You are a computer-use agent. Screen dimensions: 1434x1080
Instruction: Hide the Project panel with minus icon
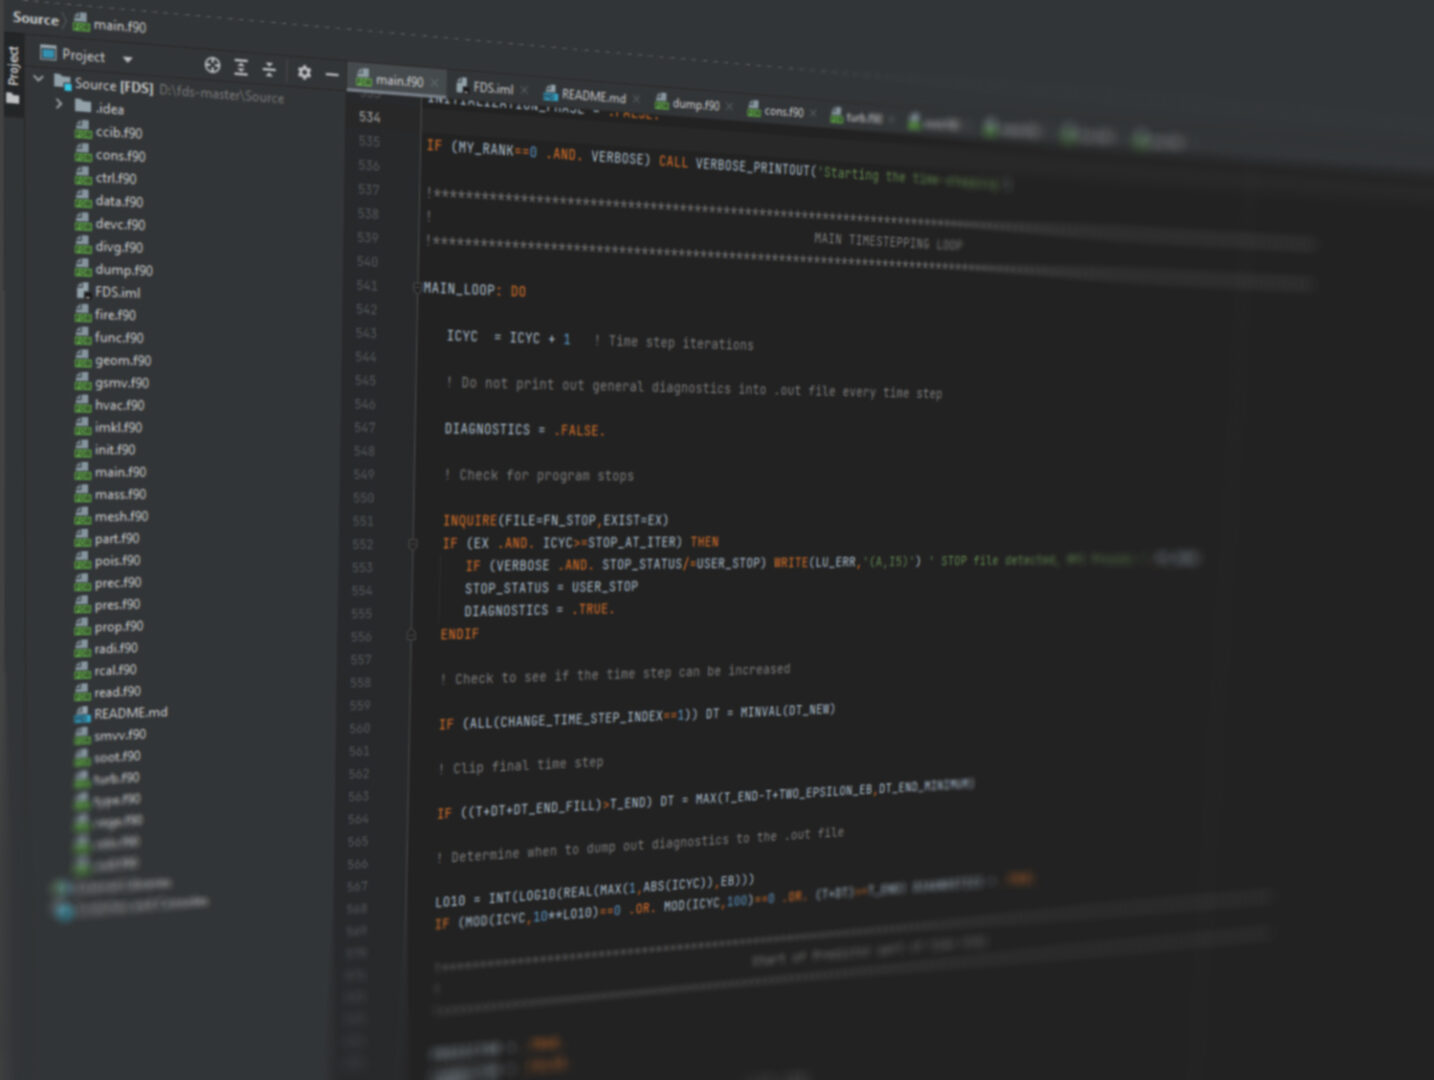tap(332, 74)
